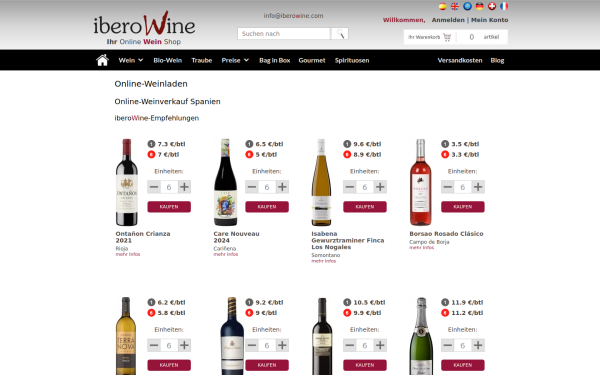Screen dimensions: 600x375
Task: Click the iberoWine logo
Action: 144,28
